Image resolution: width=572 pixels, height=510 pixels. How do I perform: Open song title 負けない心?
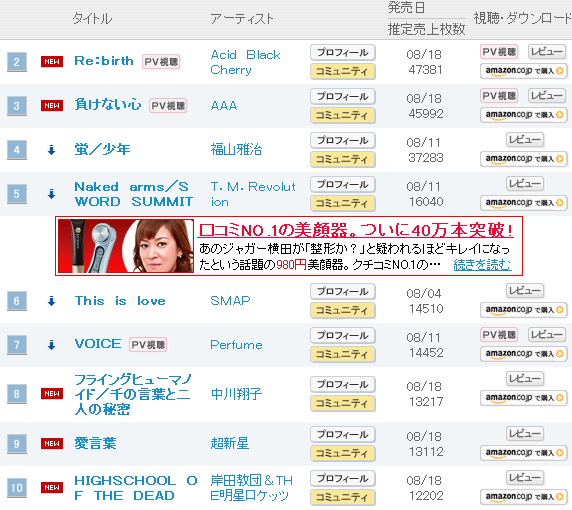coord(108,105)
